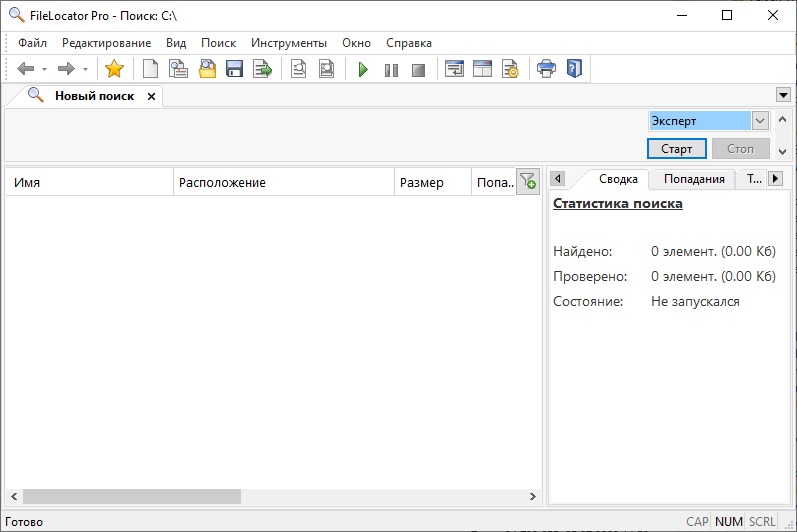Open the Back arrow history dropdown
The width and height of the screenshot is (797, 532).
coord(44,69)
